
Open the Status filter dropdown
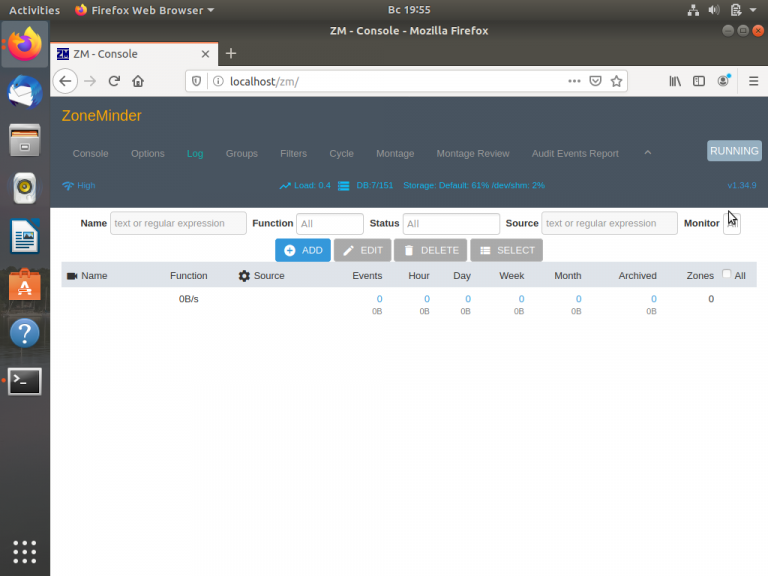click(x=451, y=224)
